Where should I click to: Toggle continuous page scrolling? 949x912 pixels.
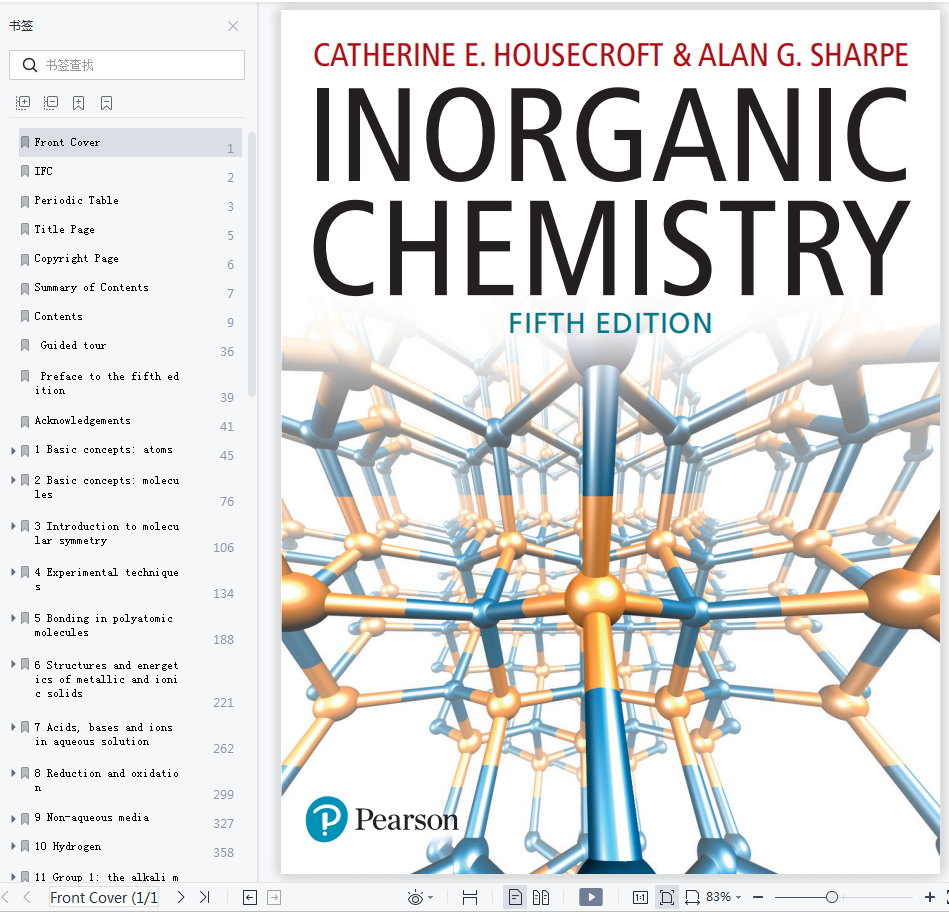click(x=470, y=897)
